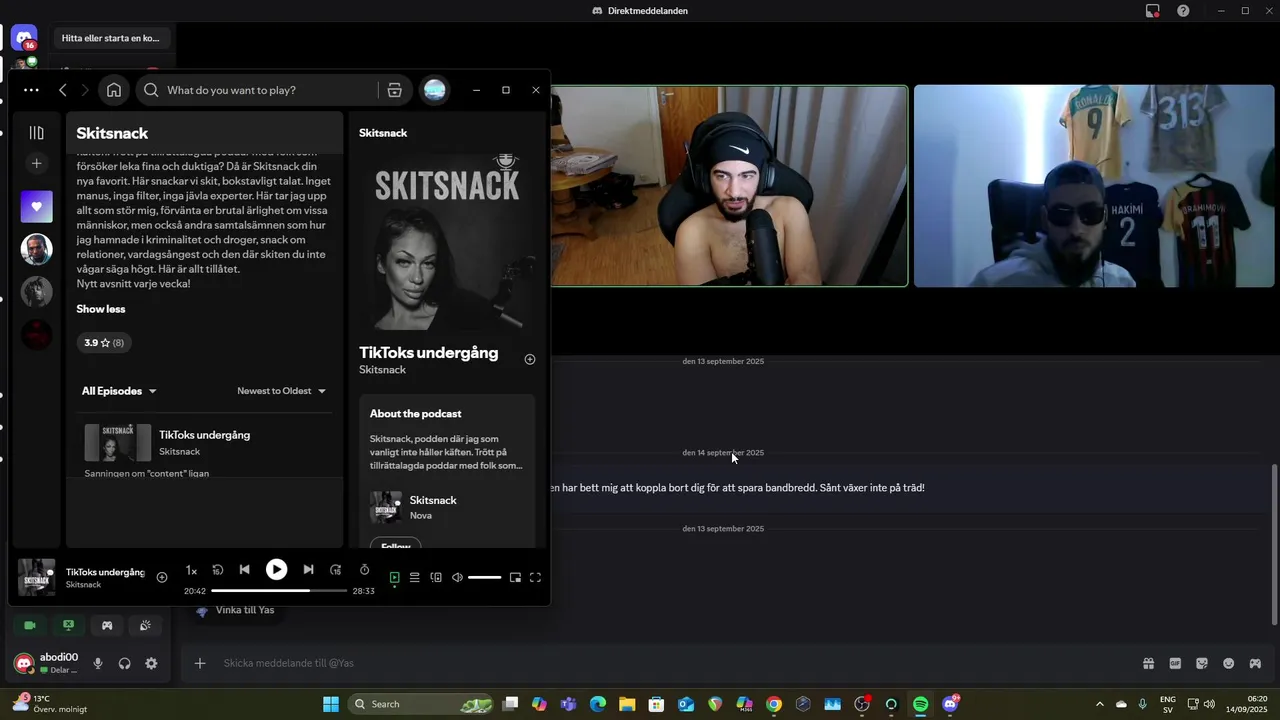The width and height of the screenshot is (1280, 720).
Task: Open the Spotify profile avatar menu
Action: (x=435, y=90)
